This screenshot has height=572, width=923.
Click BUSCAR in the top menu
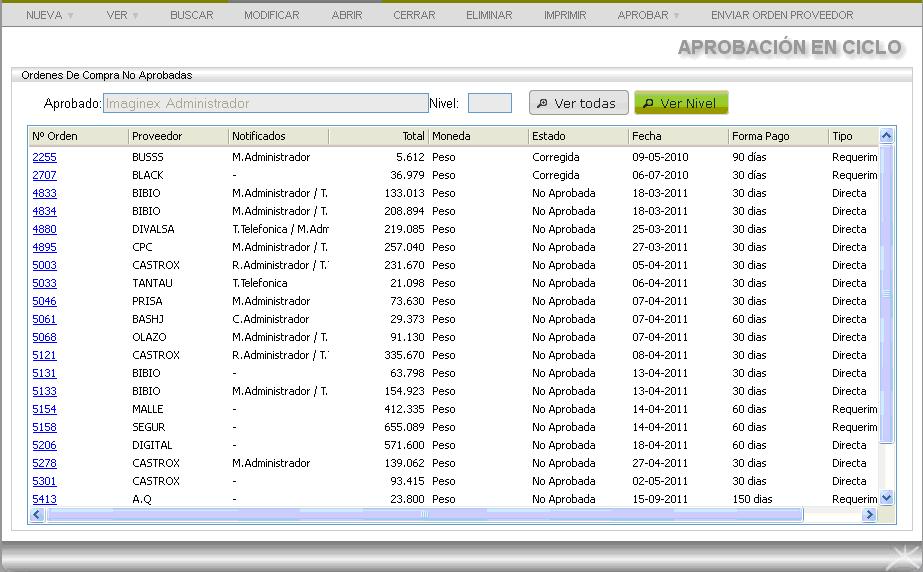coord(191,15)
